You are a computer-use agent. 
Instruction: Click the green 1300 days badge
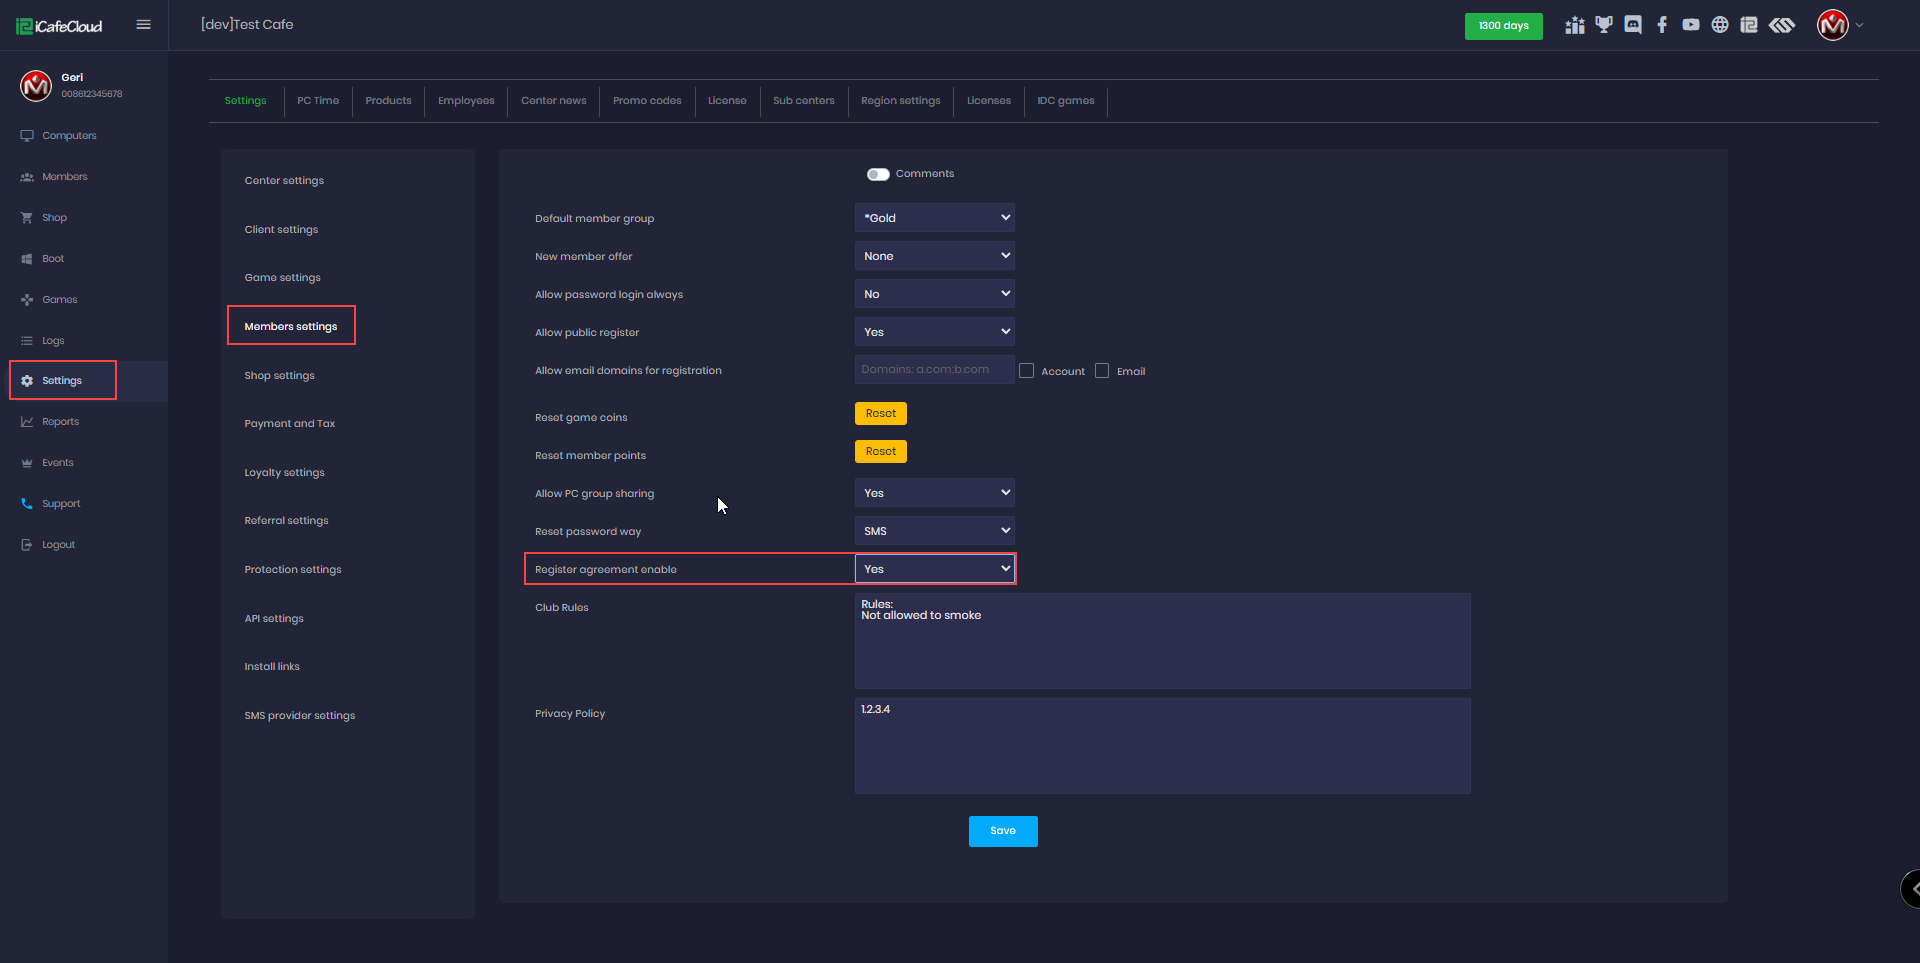click(1503, 26)
